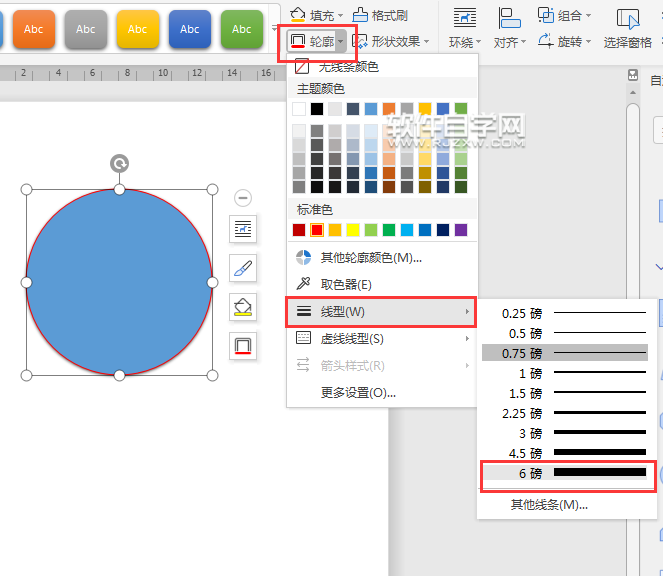
Task: Click the Fill (填充) paint bucket icon
Action: tap(298, 15)
